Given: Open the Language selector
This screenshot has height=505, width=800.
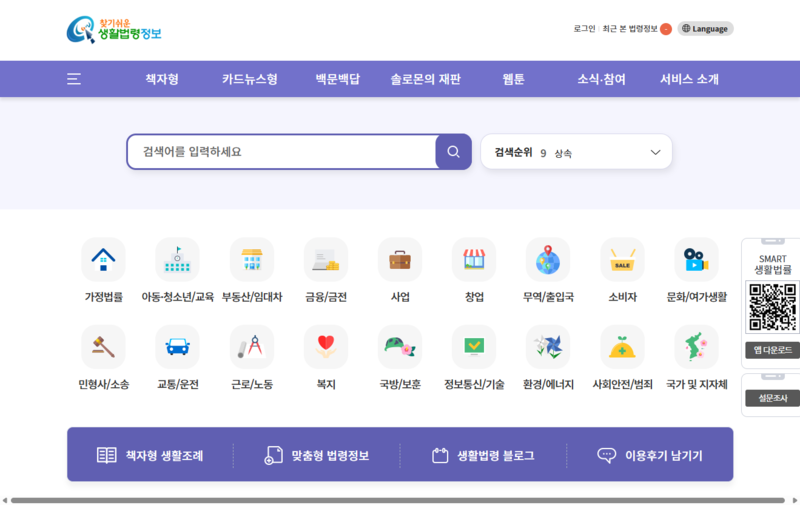Looking at the screenshot, I should (x=705, y=29).
